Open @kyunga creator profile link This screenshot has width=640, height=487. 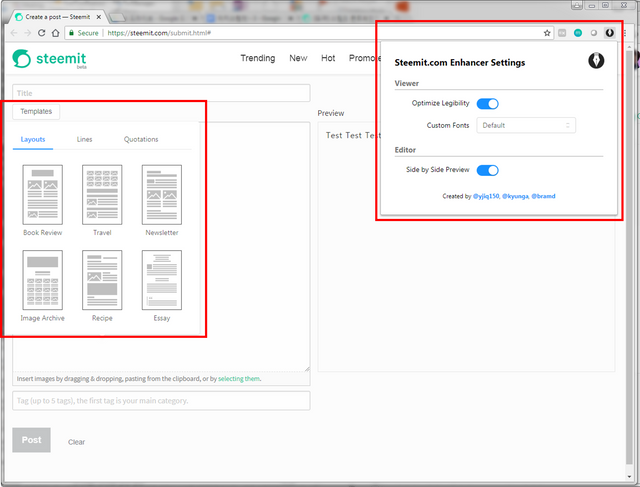(515, 196)
